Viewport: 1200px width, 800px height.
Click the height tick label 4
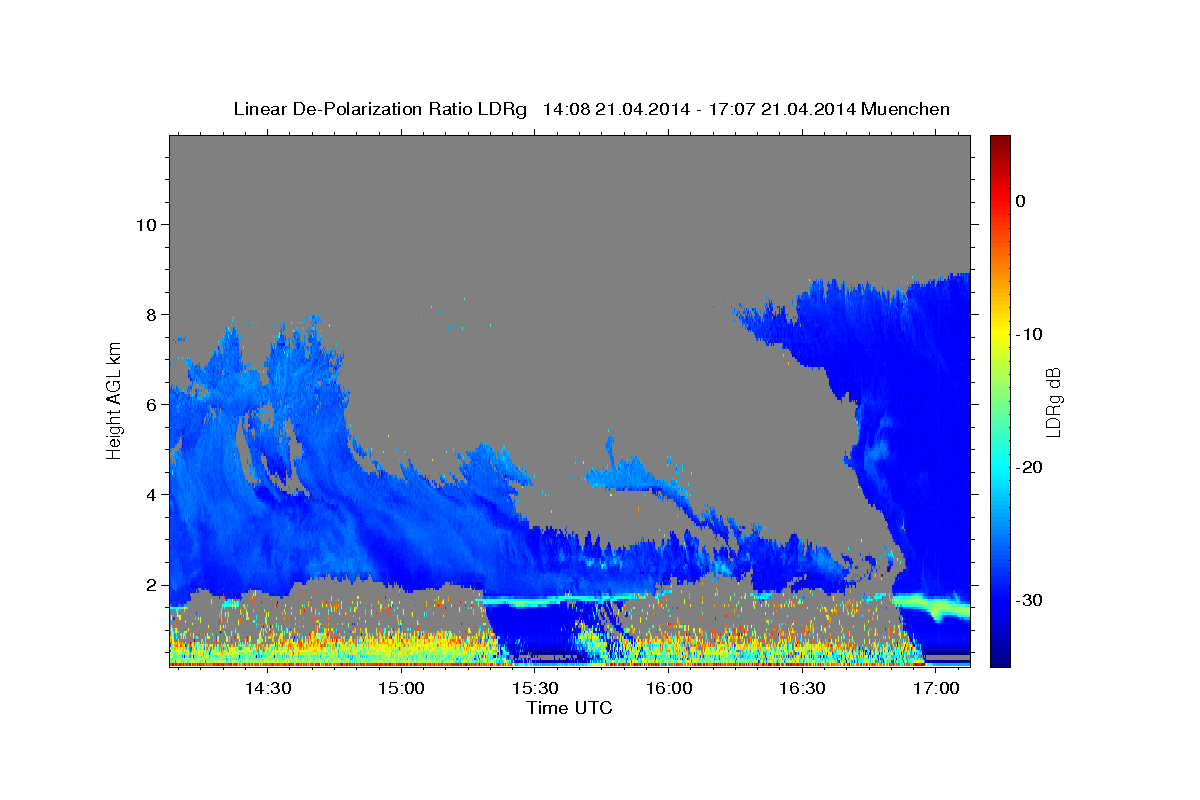pos(152,495)
